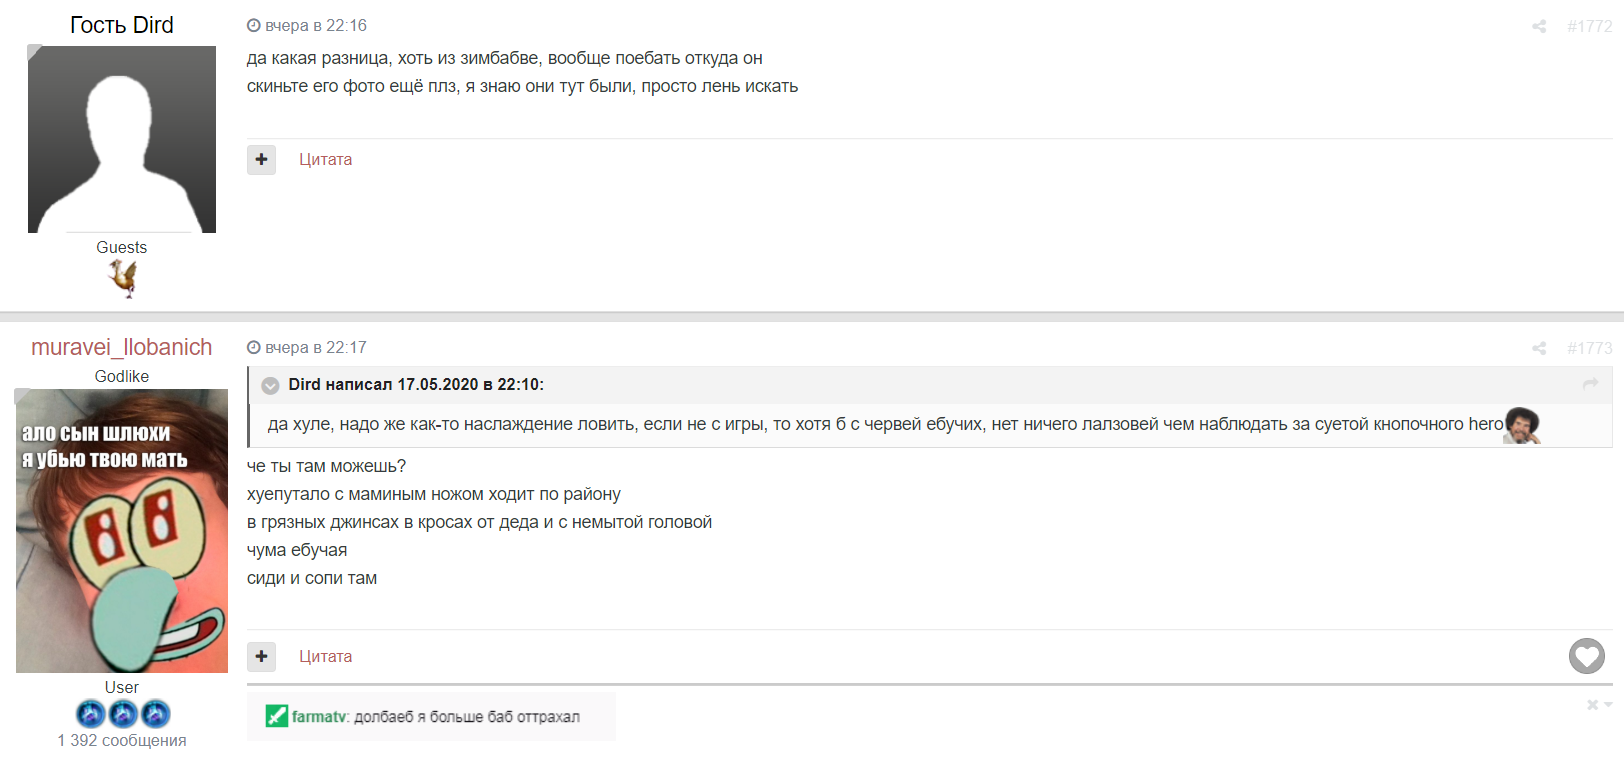Jump to the quoted Dird post via arrow
The height and width of the screenshot is (759, 1624).
point(1590,384)
